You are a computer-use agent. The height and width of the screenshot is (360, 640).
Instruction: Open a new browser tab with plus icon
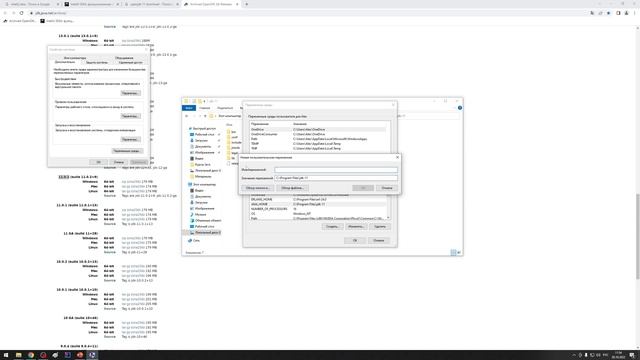pyautogui.click(x=247, y=4)
